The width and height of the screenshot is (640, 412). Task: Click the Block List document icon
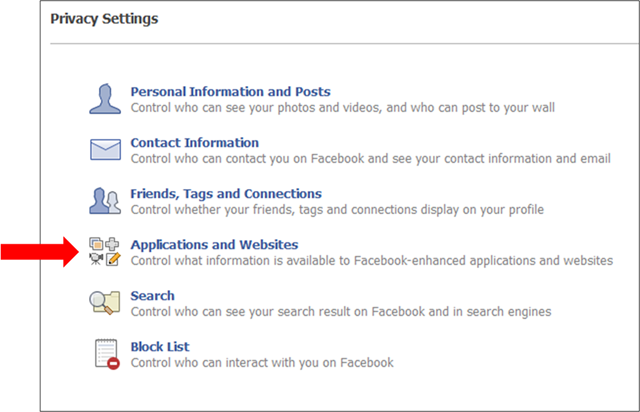point(105,354)
